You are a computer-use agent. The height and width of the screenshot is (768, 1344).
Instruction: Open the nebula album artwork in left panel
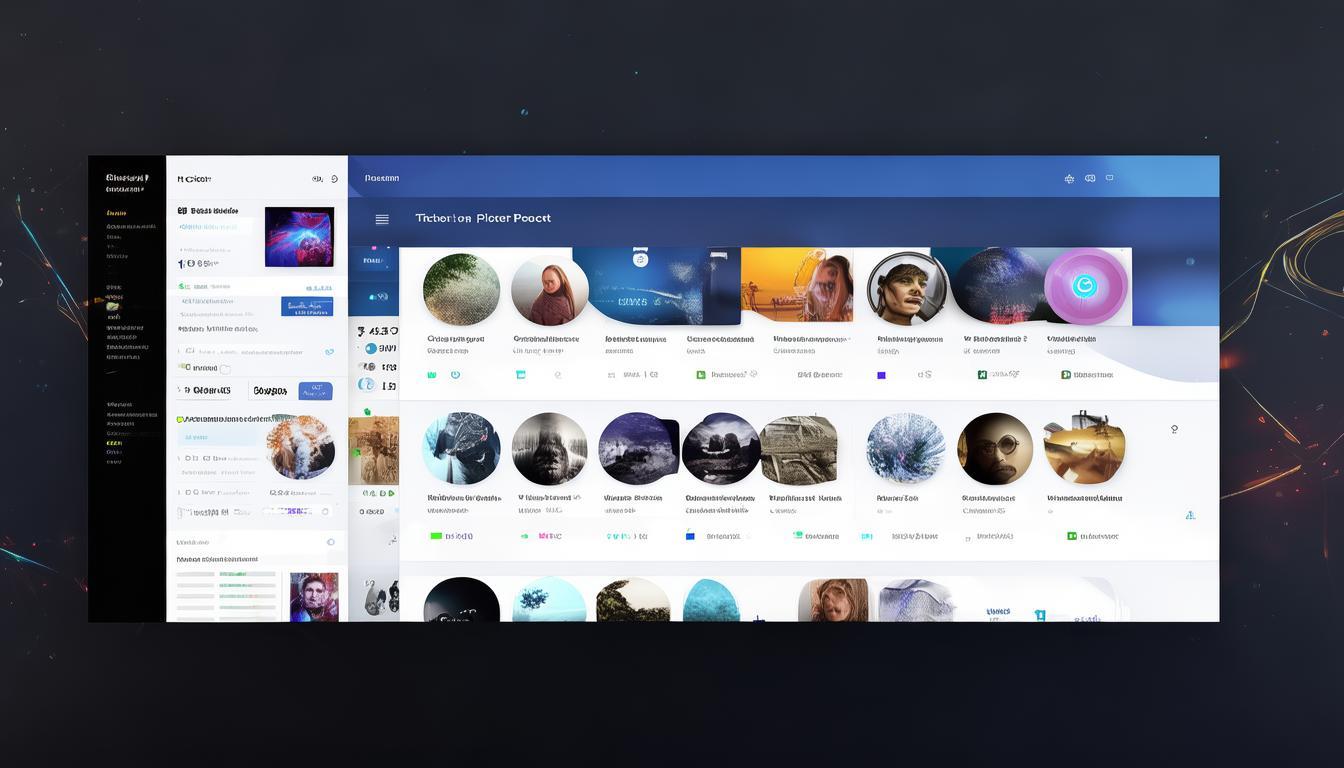pyautogui.click(x=299, y=237)
